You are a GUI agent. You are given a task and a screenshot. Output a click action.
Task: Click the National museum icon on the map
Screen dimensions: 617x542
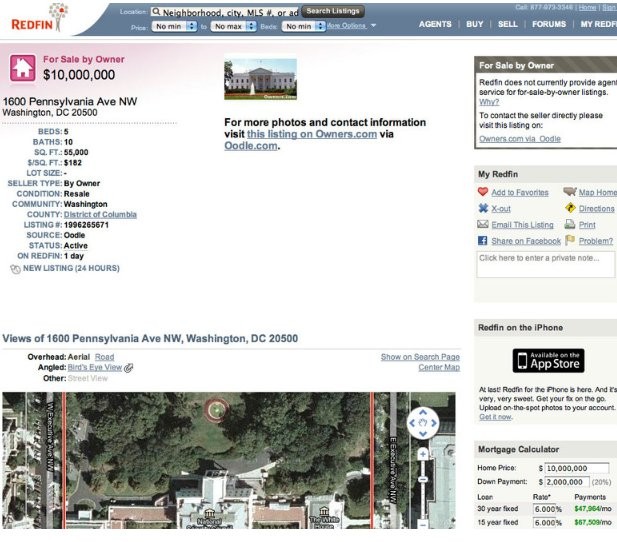click(210, 513)
